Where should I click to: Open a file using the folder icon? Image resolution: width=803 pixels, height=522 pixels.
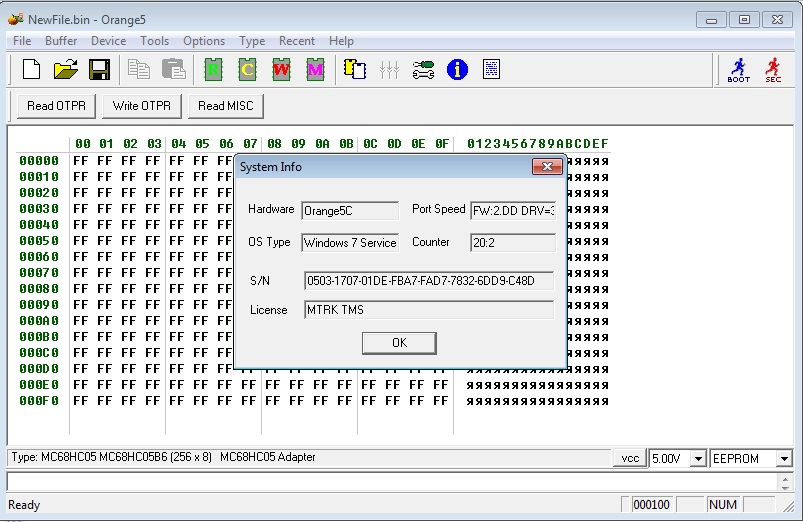point(66,69)
